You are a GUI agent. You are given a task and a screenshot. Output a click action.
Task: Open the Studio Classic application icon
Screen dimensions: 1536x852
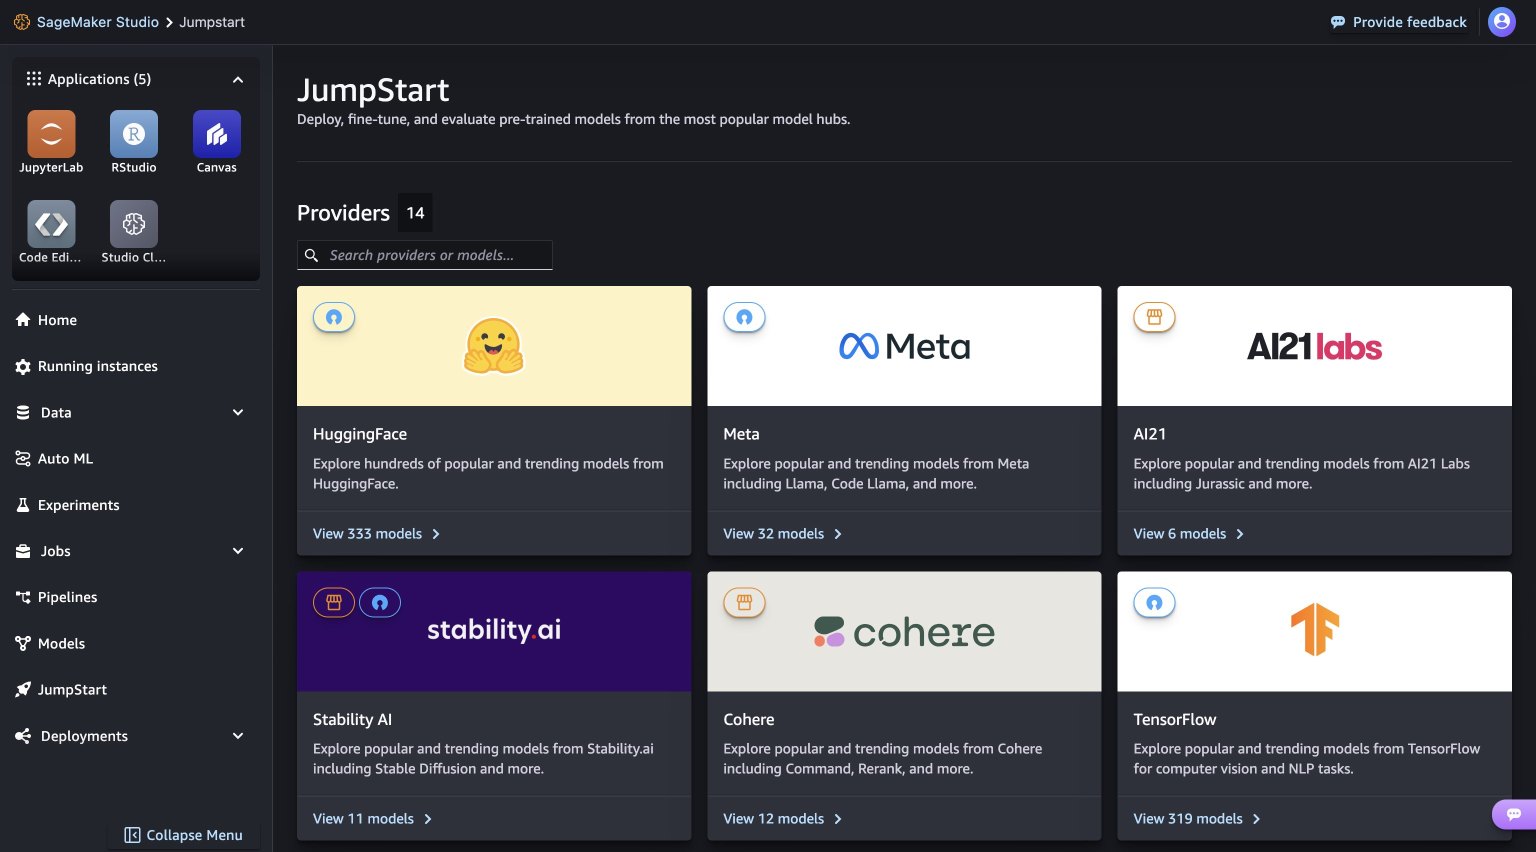coord(134,224)
